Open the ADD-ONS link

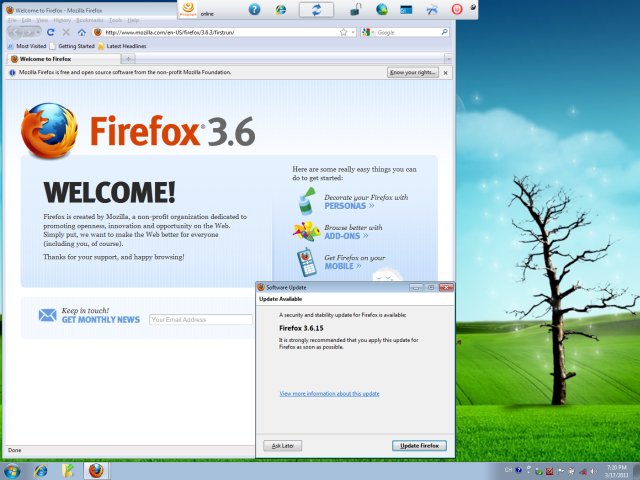coord(346,236)
